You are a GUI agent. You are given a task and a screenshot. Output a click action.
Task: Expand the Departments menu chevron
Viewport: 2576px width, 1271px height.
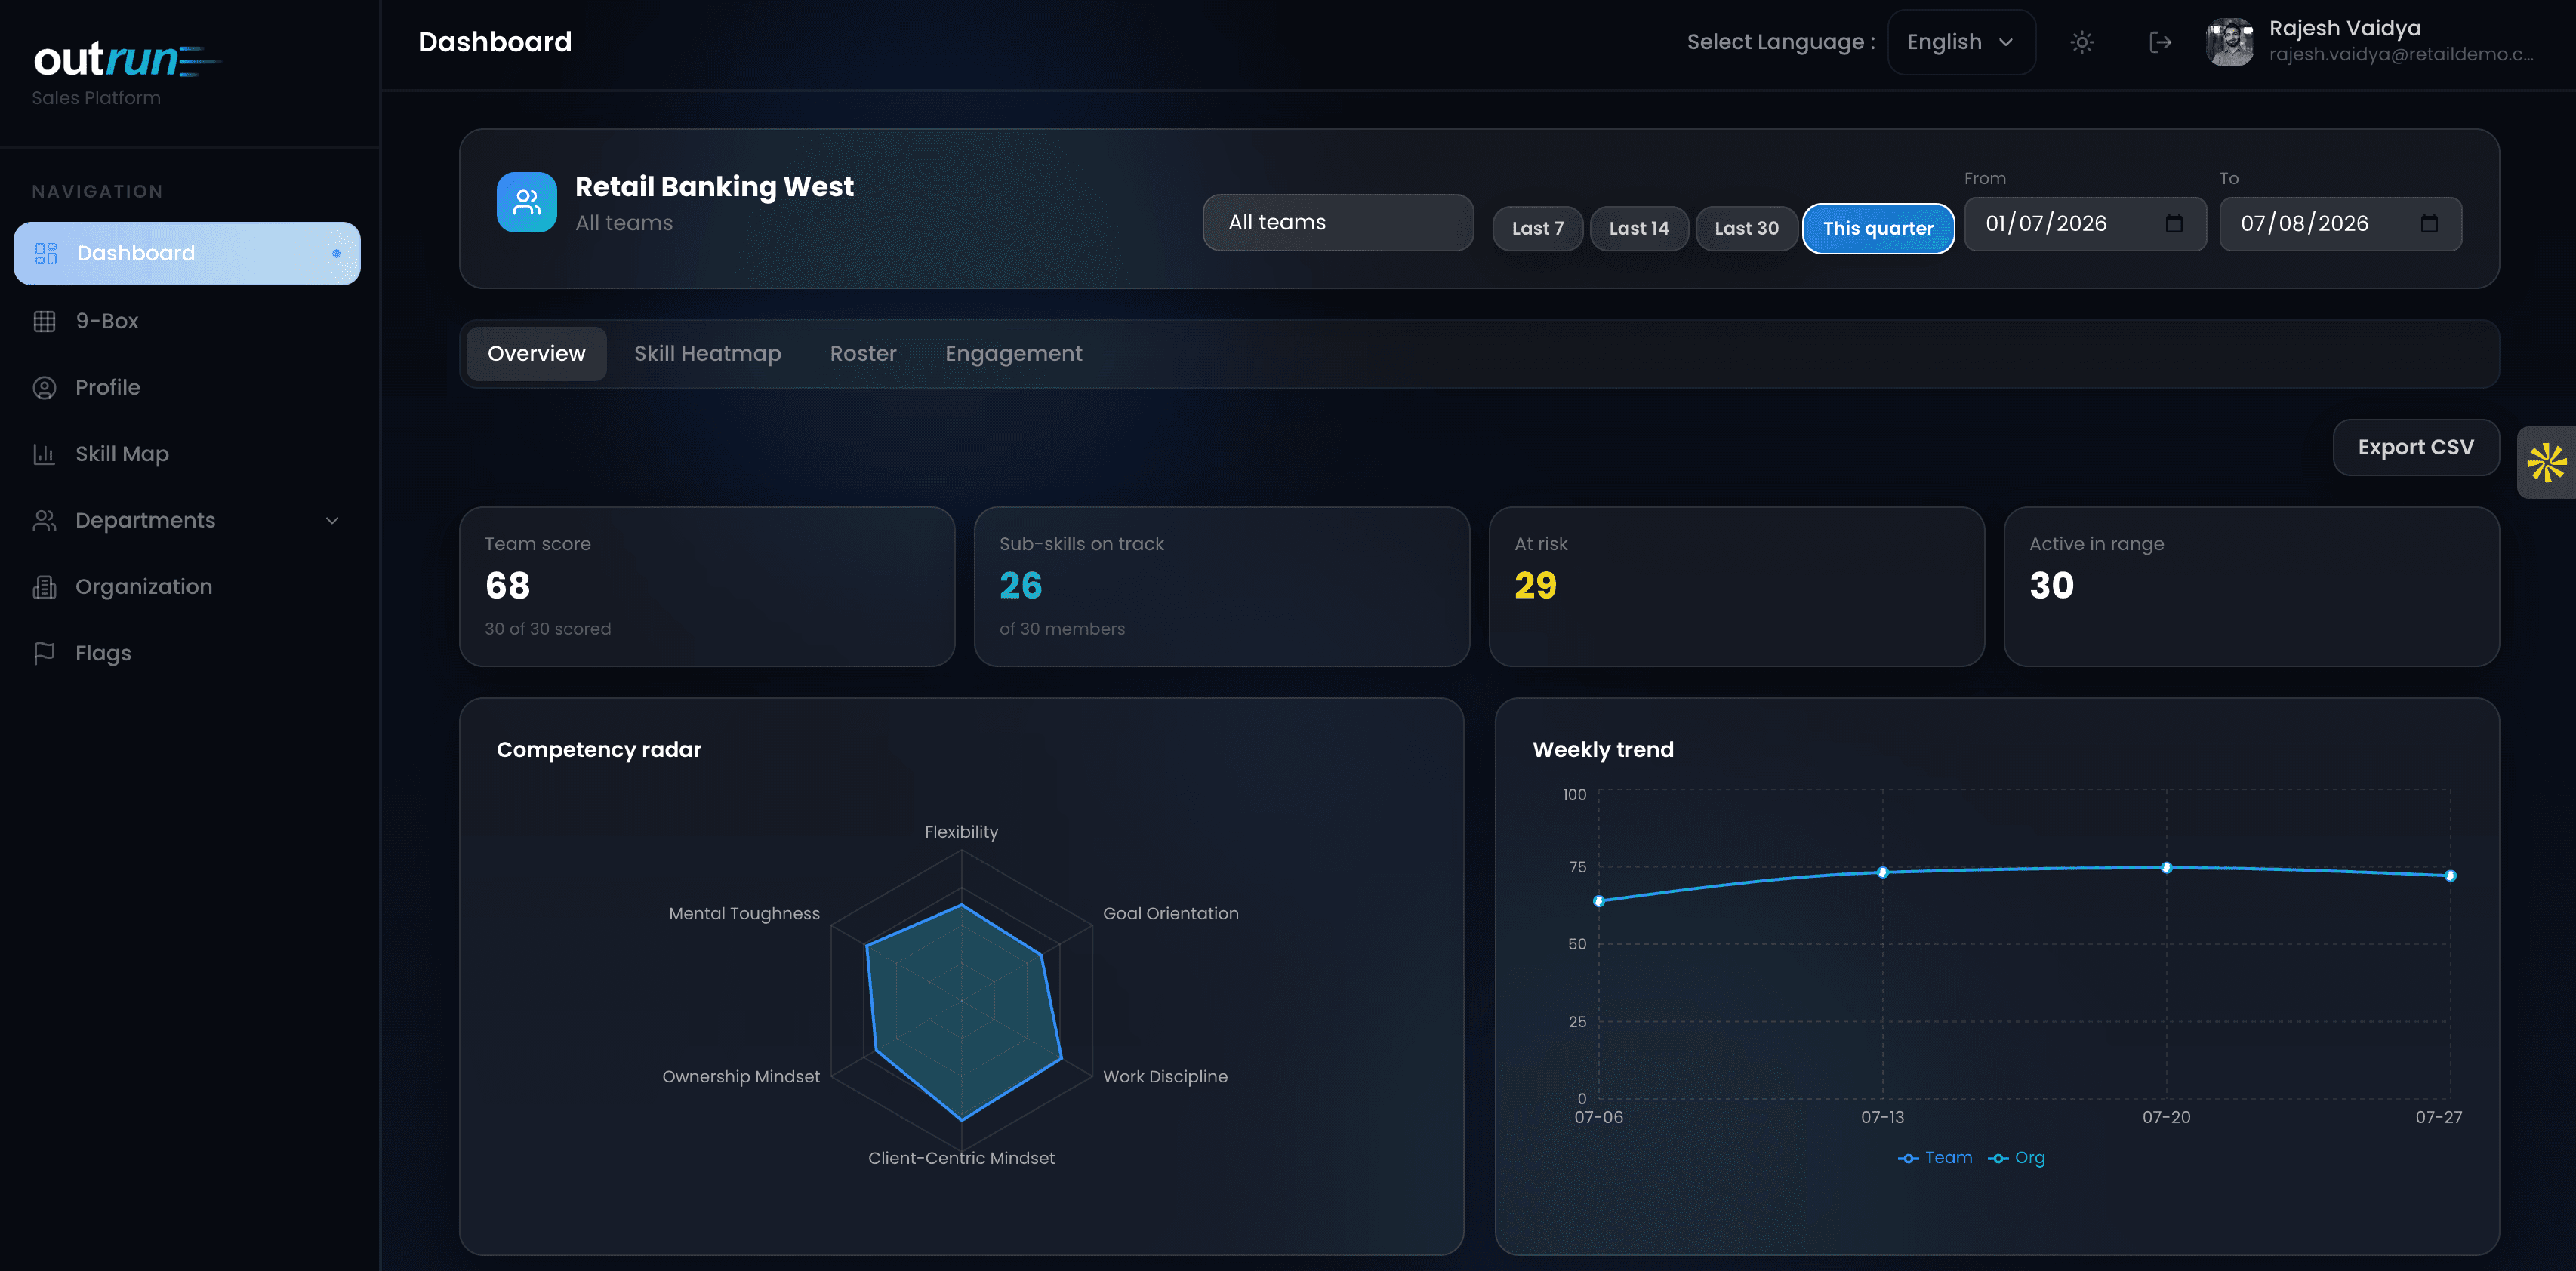(x=332, y=521)
